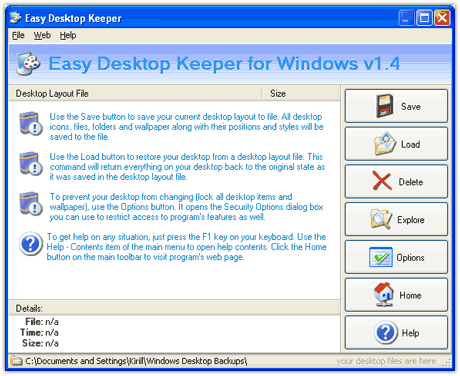
Task: Click 'your desktop files are here' text
Action: 386,361
